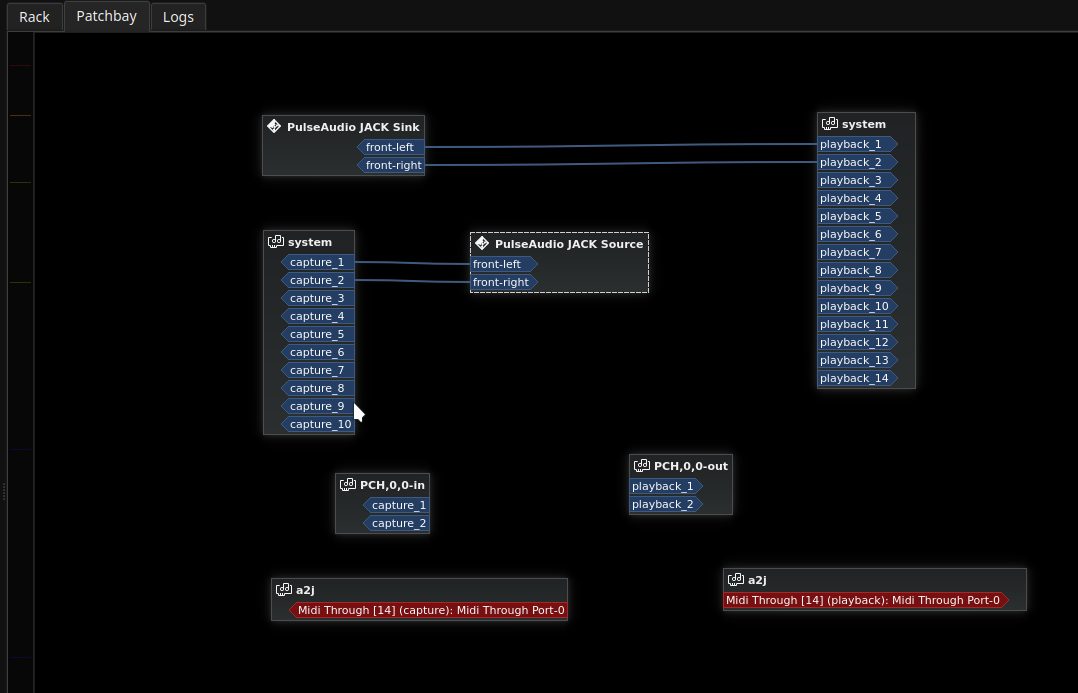Select the Patchbay tab
Viewport: 1078px width, 693px height.
click(107, 16)
